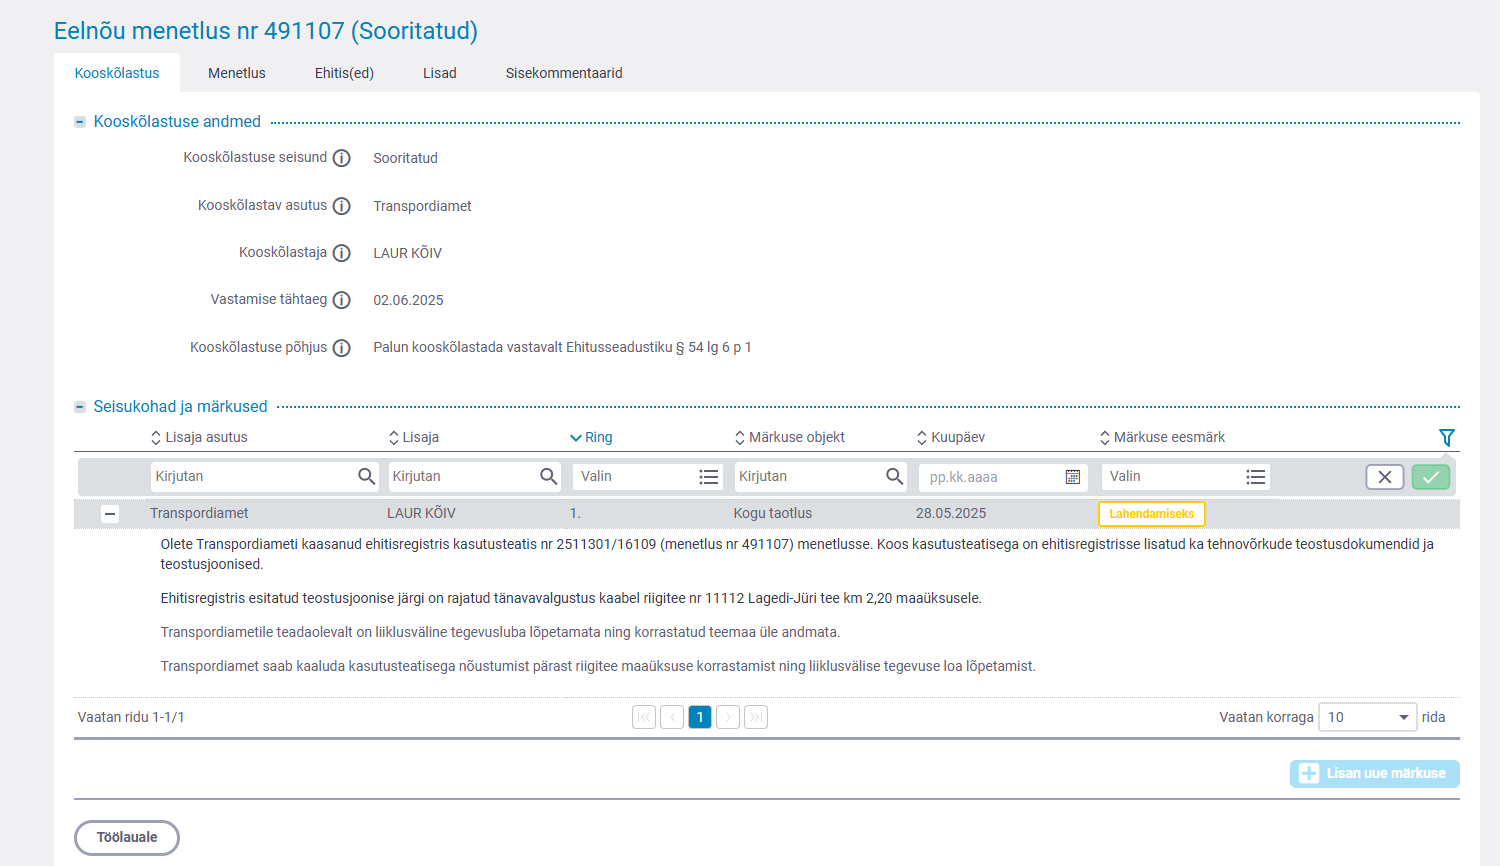Open the calendar picker in Kuupäev filter
The image size is (1500, 866).
(1073, 477)
